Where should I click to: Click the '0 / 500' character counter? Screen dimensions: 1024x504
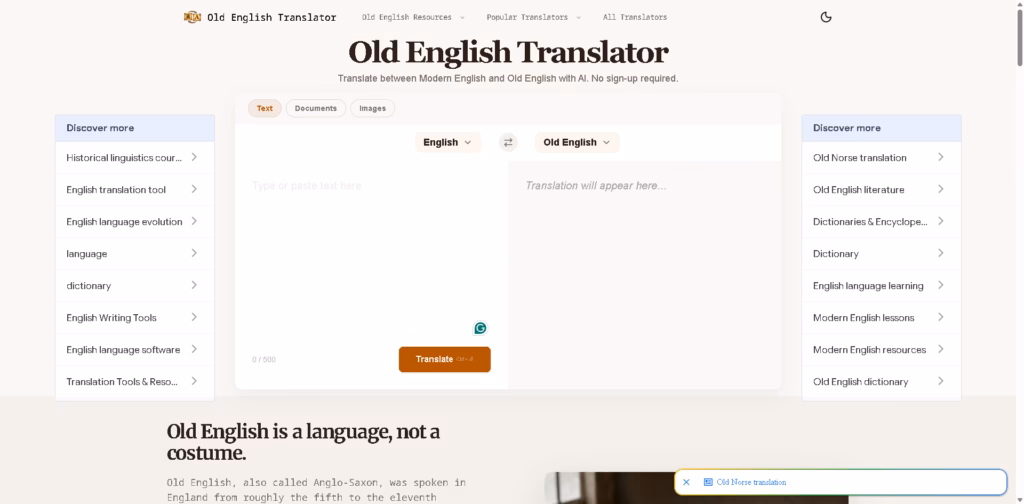click(x=264, y=360)
